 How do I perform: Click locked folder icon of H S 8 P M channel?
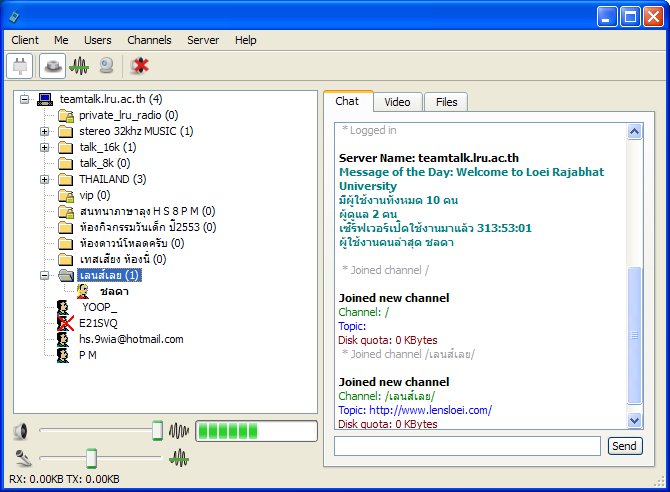pyautogui.click(x=66, y=211)
